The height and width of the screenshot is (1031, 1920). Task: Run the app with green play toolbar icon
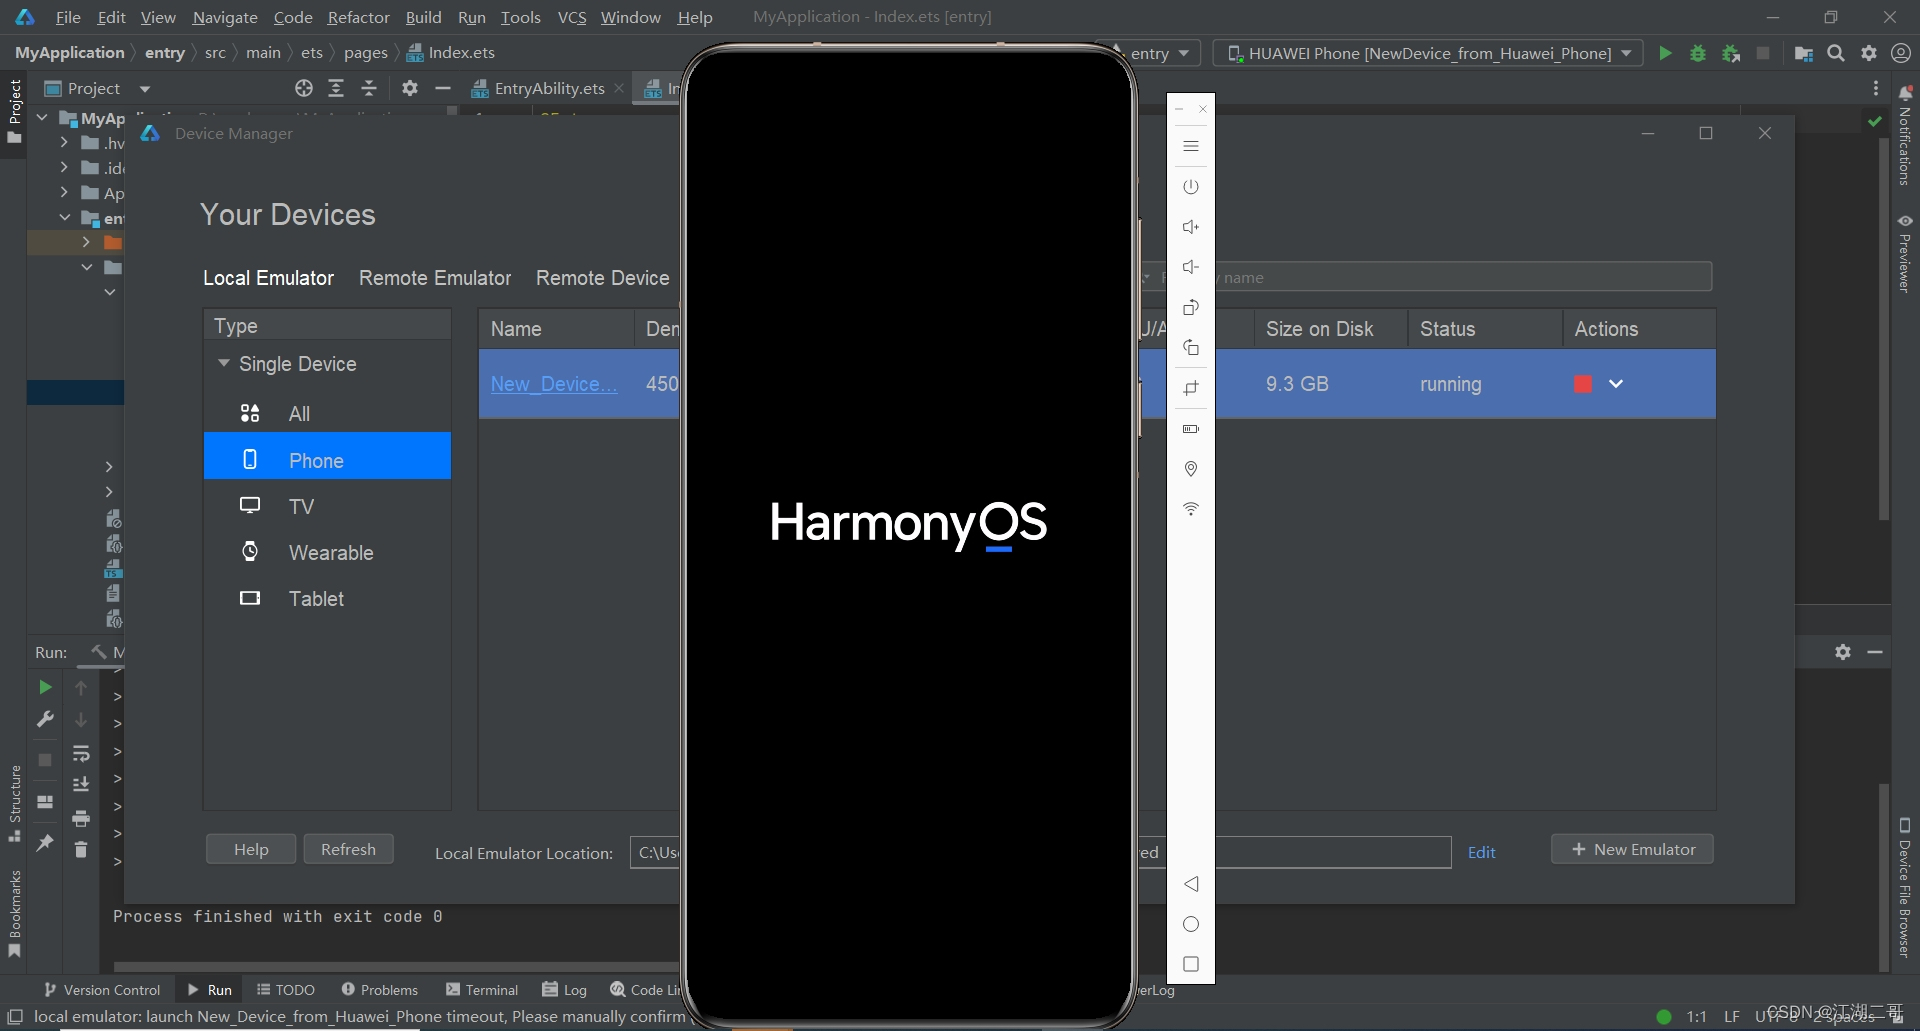tap(1665, 53)
